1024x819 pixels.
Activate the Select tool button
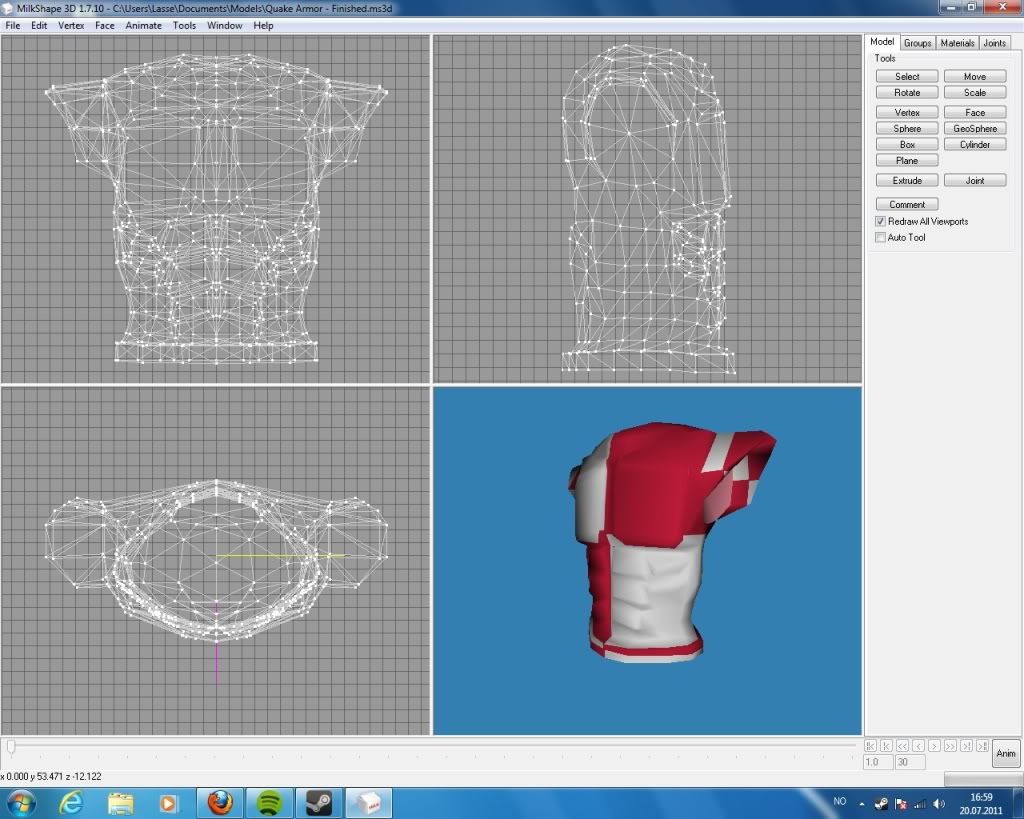pos(907,76)
